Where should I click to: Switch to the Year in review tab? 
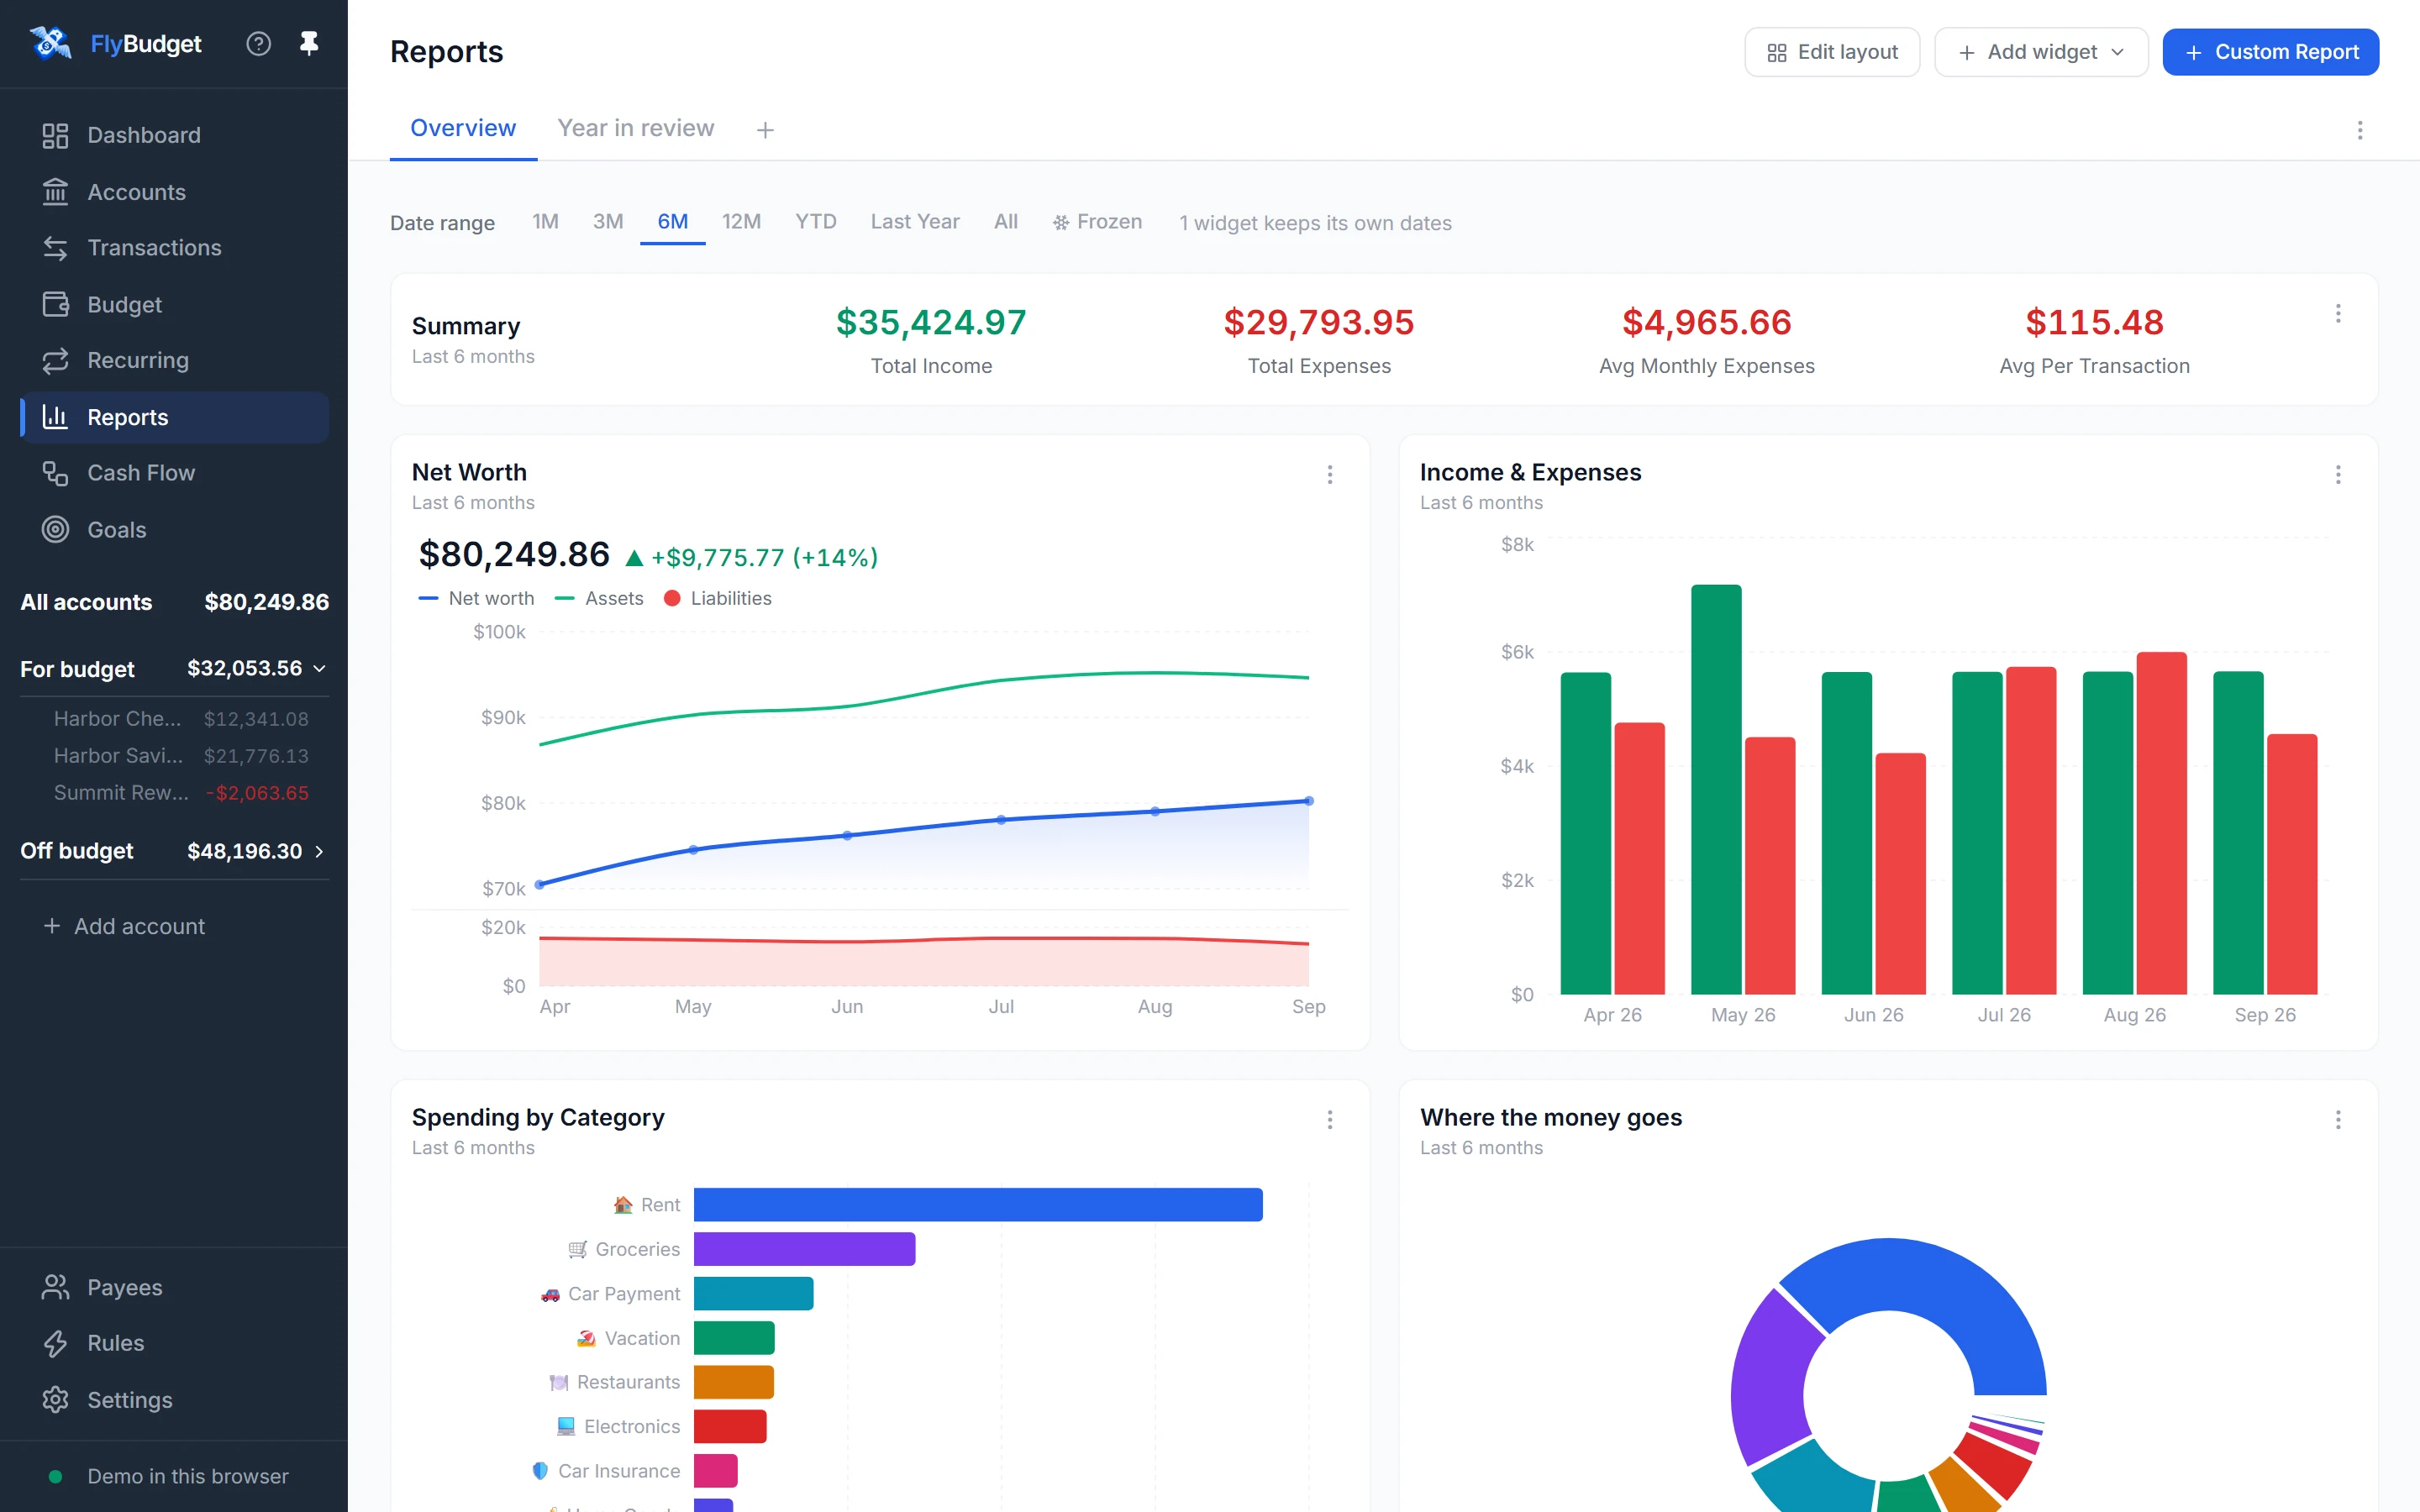(x=636, y=128)
